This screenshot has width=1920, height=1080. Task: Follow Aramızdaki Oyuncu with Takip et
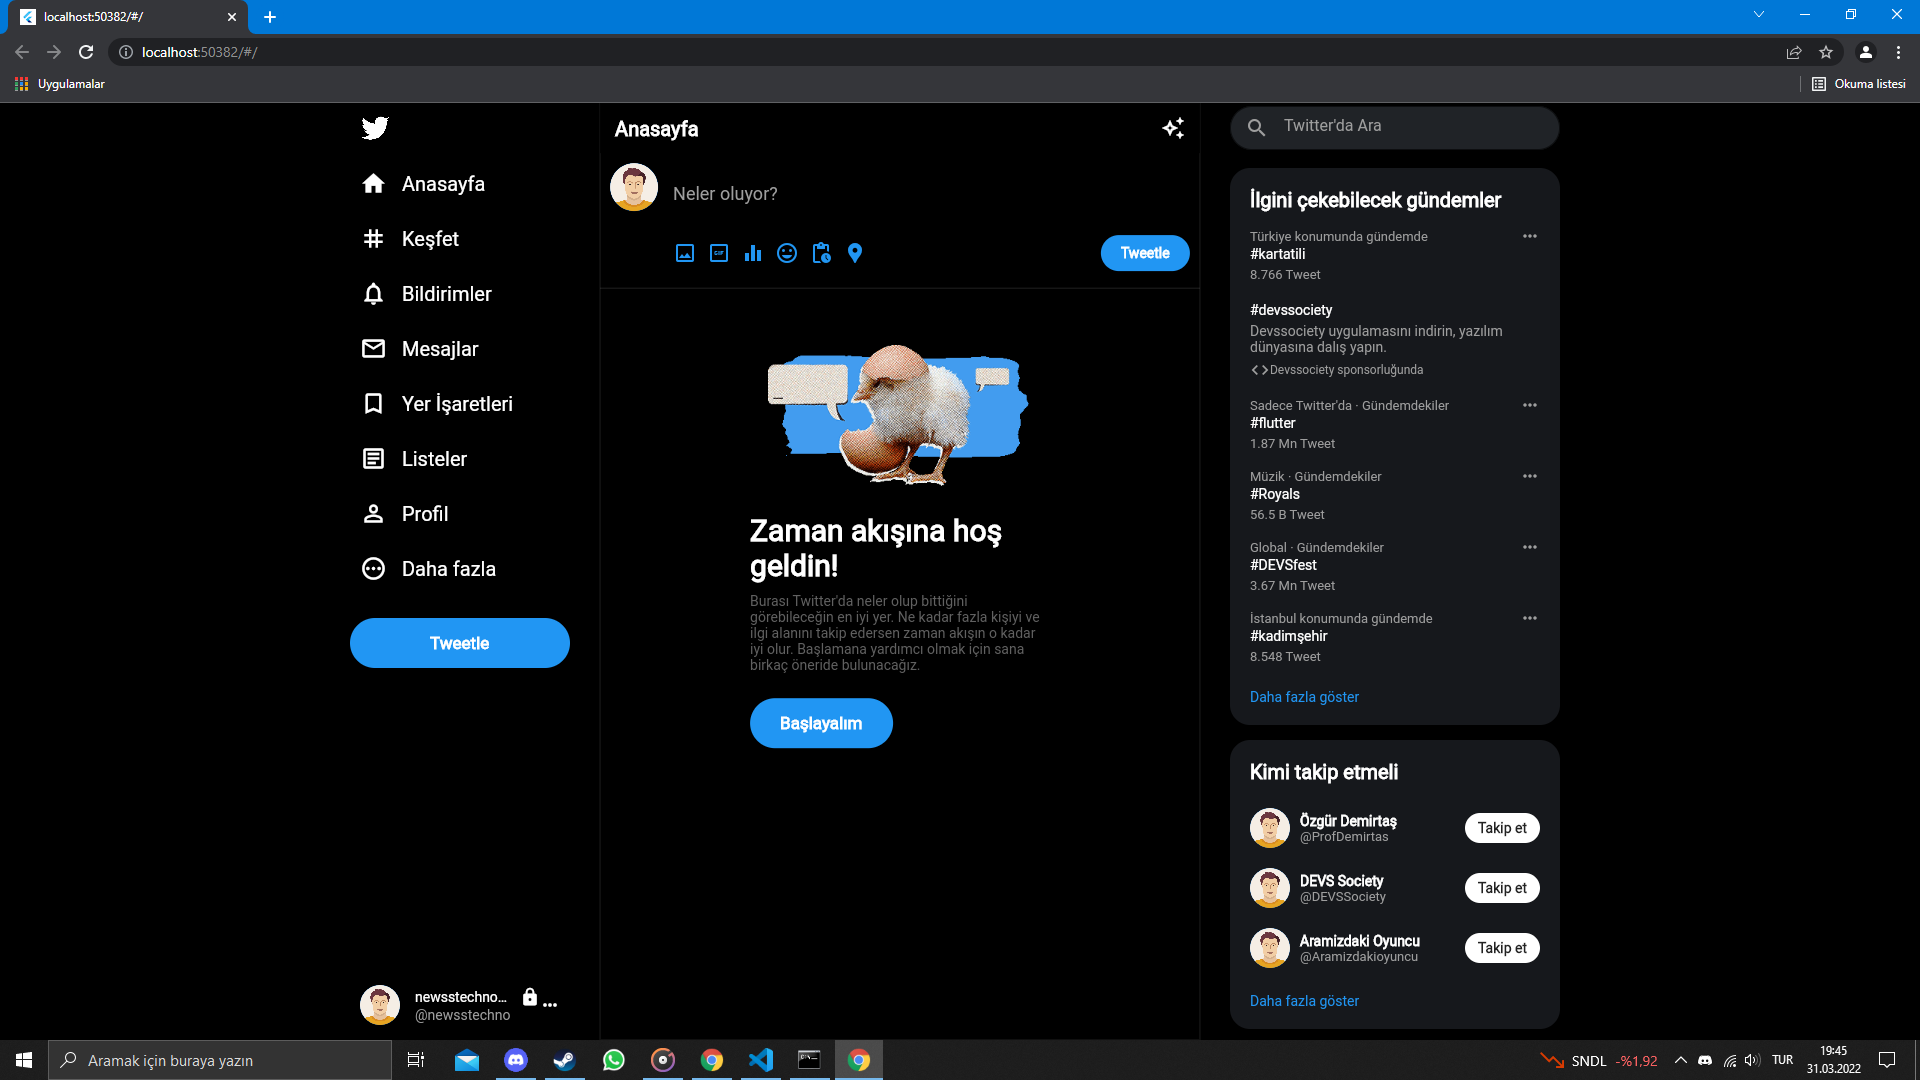click(x=1502, y=948)
